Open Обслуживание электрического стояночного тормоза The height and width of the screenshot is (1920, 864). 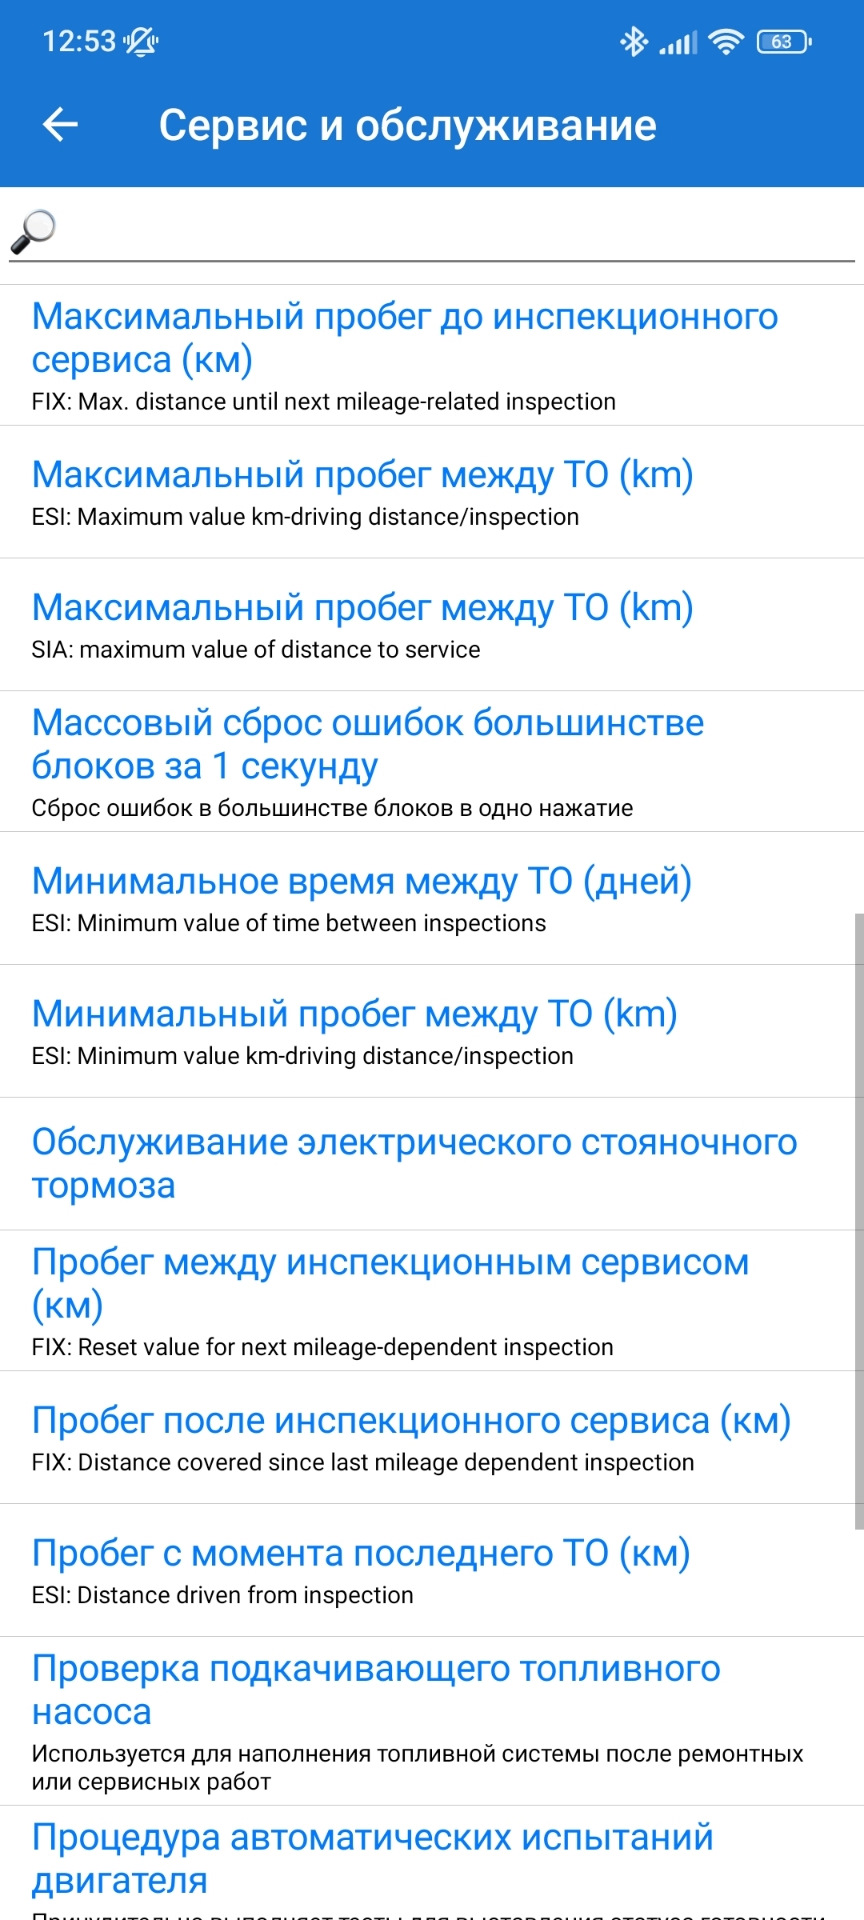click(x=414, y=1163)
